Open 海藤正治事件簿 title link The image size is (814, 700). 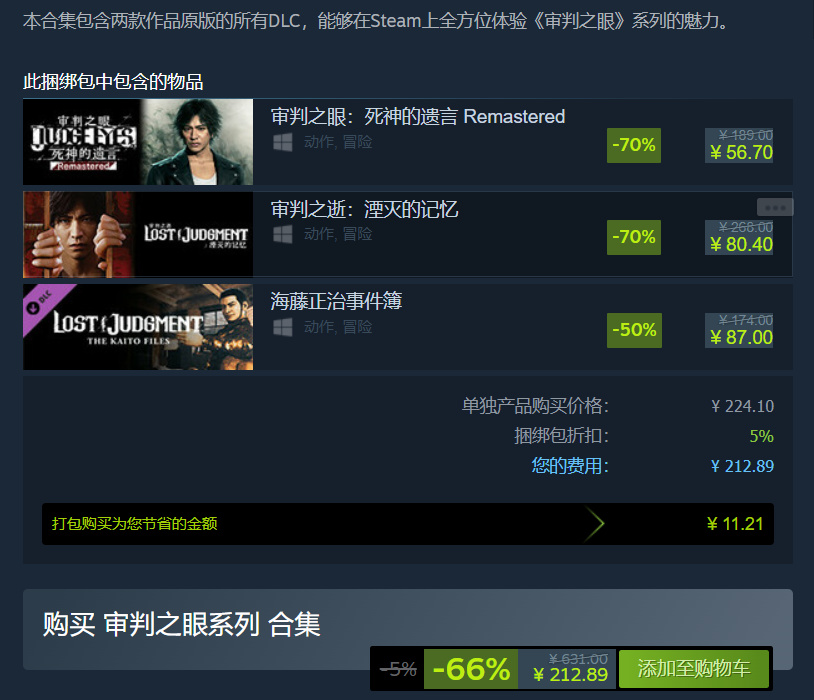(x=336, y=301)
